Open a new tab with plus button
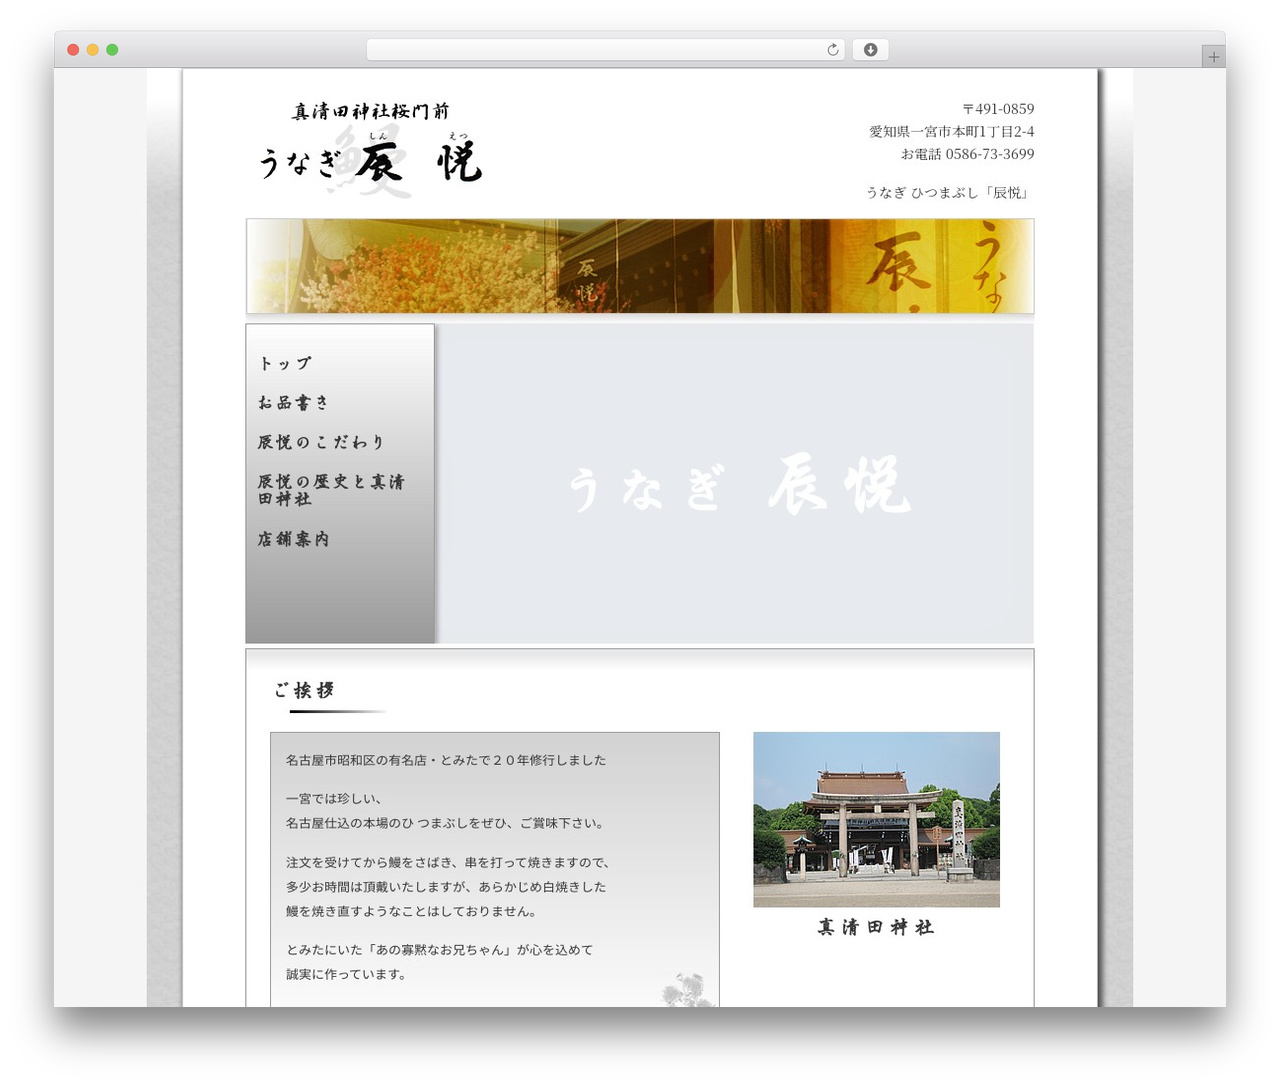Screen dimensions: 1280x1084 click(x=1213, y=57)
